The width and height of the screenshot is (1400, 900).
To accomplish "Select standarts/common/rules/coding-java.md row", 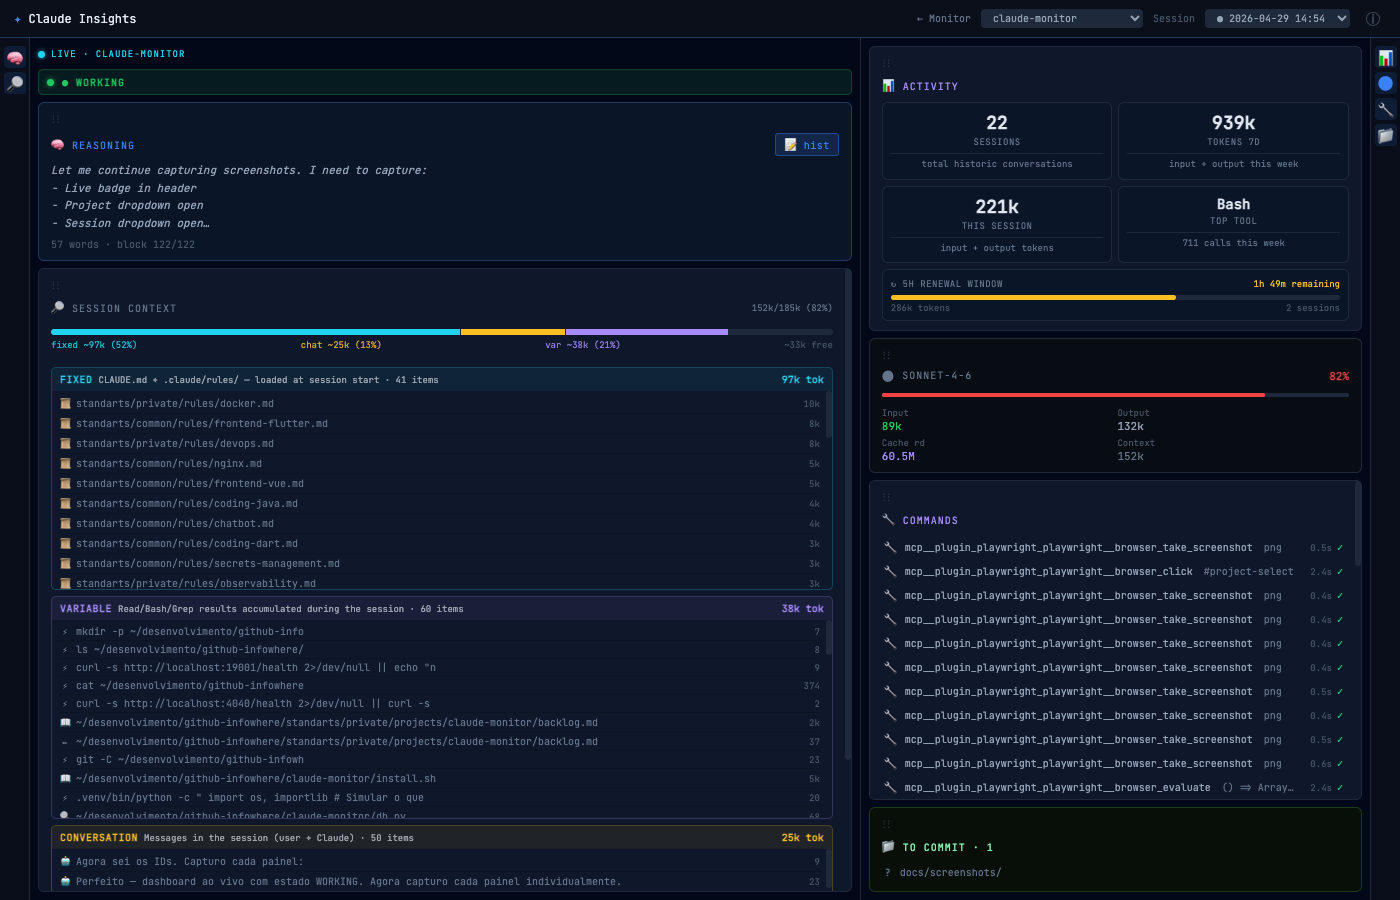I will [x=440, y=504].
